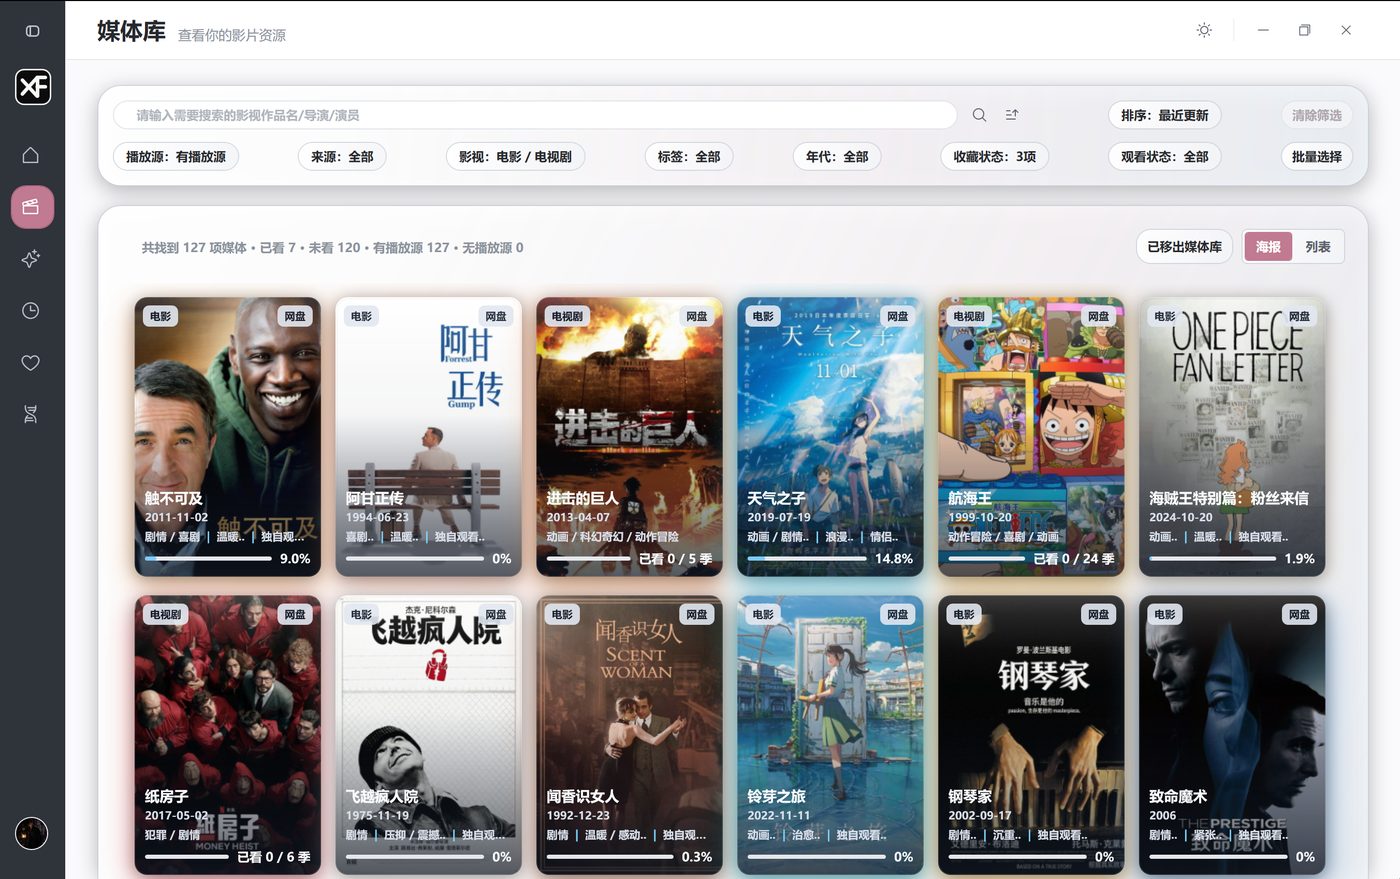Image resolution: width=1400 pixels, height=879 pixels.
Task: Click the 电影 badge on 阿甘正传
Action: (x=361, y=316)
